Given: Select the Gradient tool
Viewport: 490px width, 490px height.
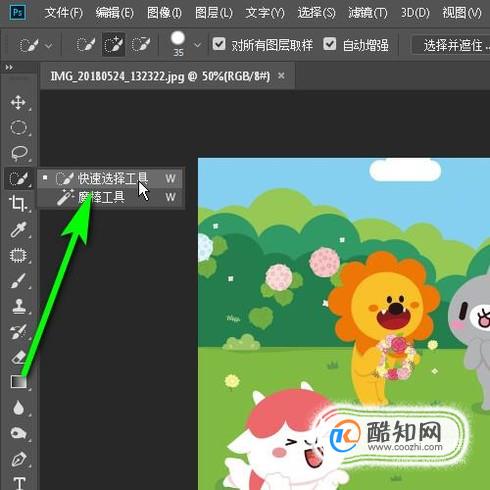Looking at the screenshot, I should pyautogui.click(x=18, y=382).
